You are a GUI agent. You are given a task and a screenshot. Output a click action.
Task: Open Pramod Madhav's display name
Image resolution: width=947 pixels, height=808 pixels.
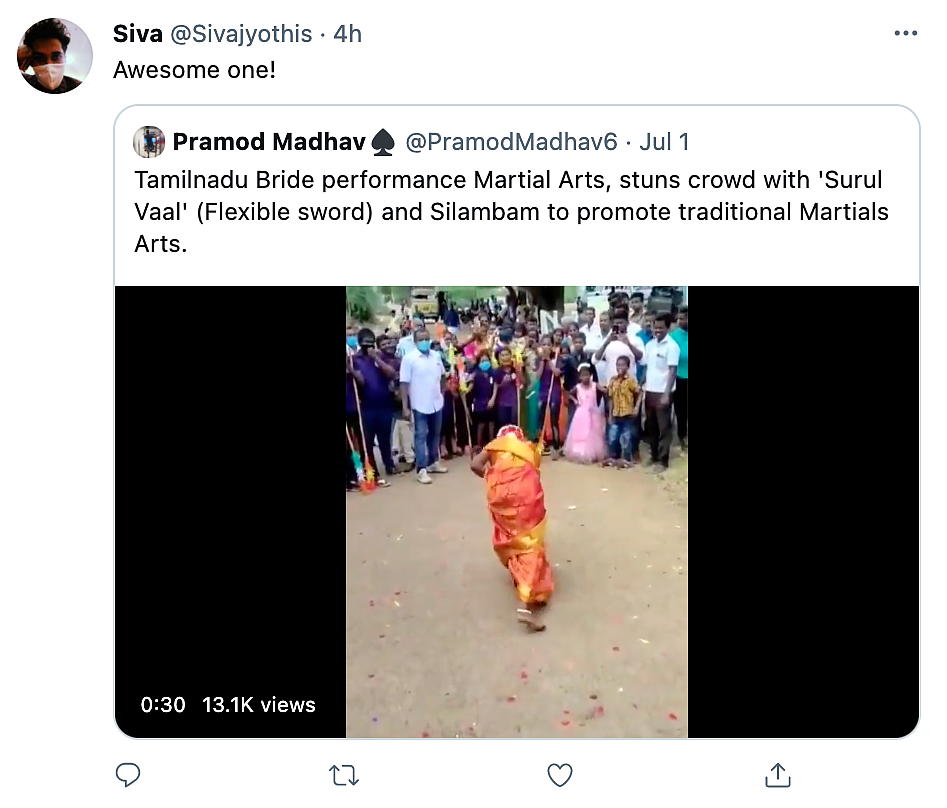269,142
